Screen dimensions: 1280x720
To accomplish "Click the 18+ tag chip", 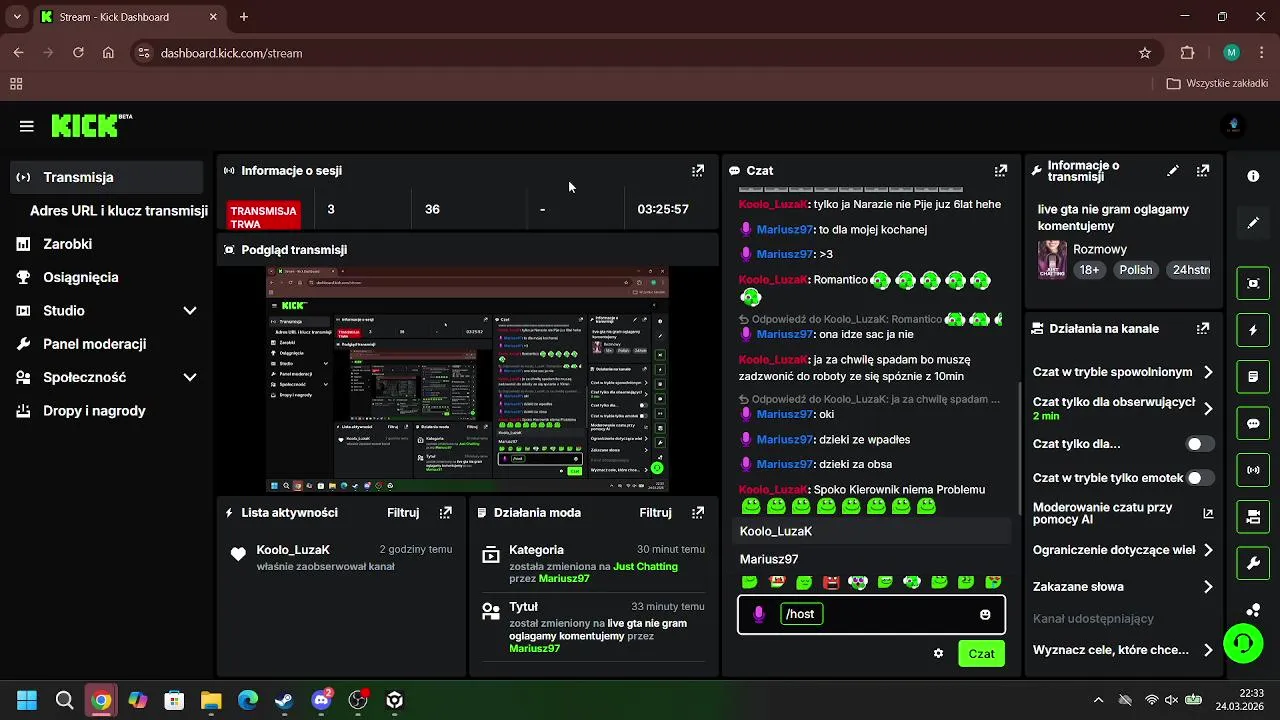I will point(1089,270).
